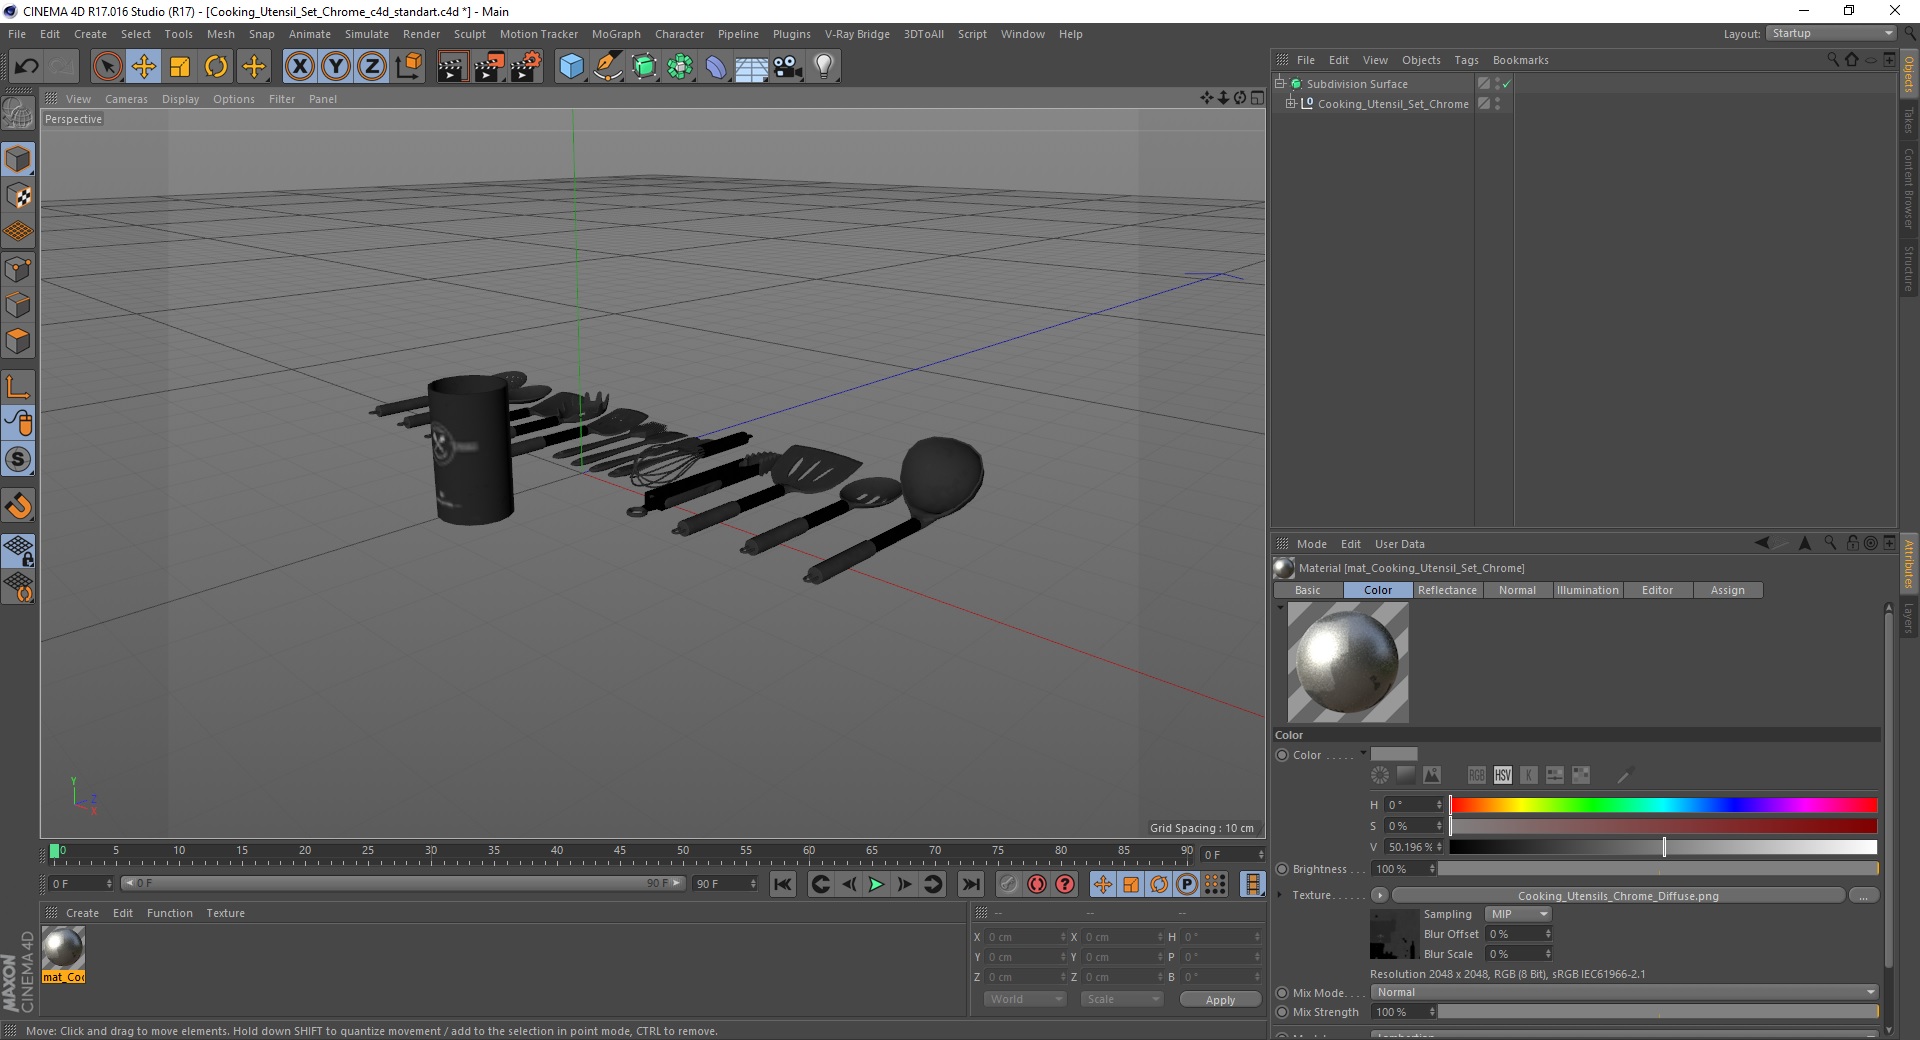Add a Light object with bulb icon
The image size is (1920, 1040).
824,67
